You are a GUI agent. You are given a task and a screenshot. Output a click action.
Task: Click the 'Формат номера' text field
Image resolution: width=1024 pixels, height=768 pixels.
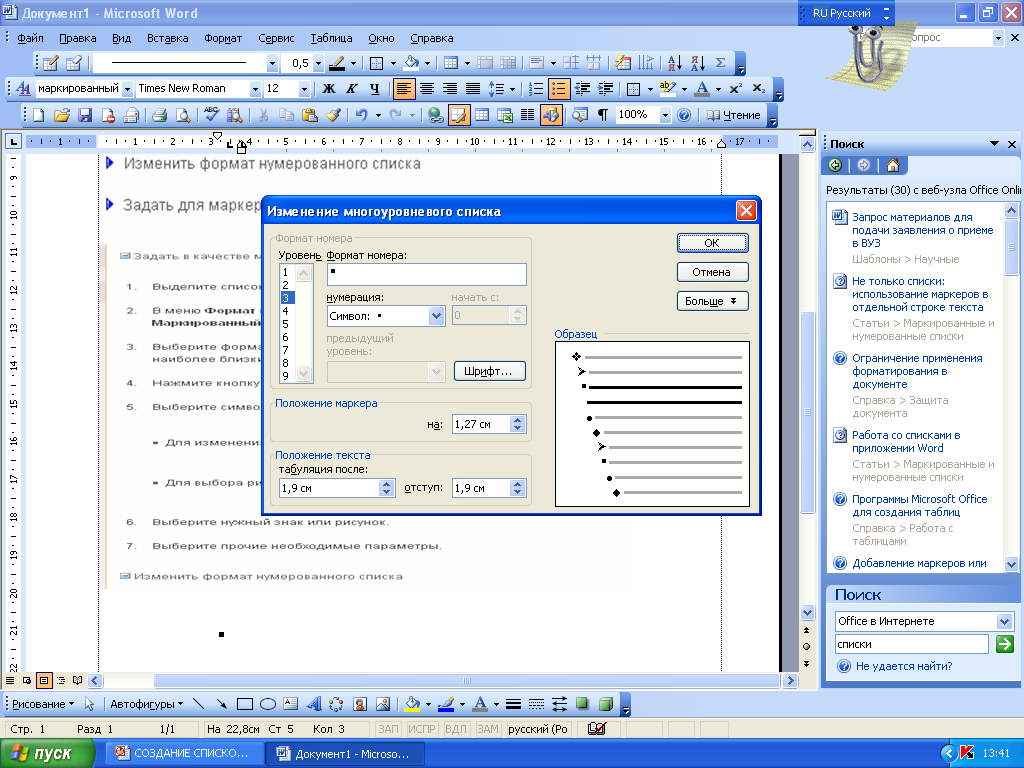point(426,274)
